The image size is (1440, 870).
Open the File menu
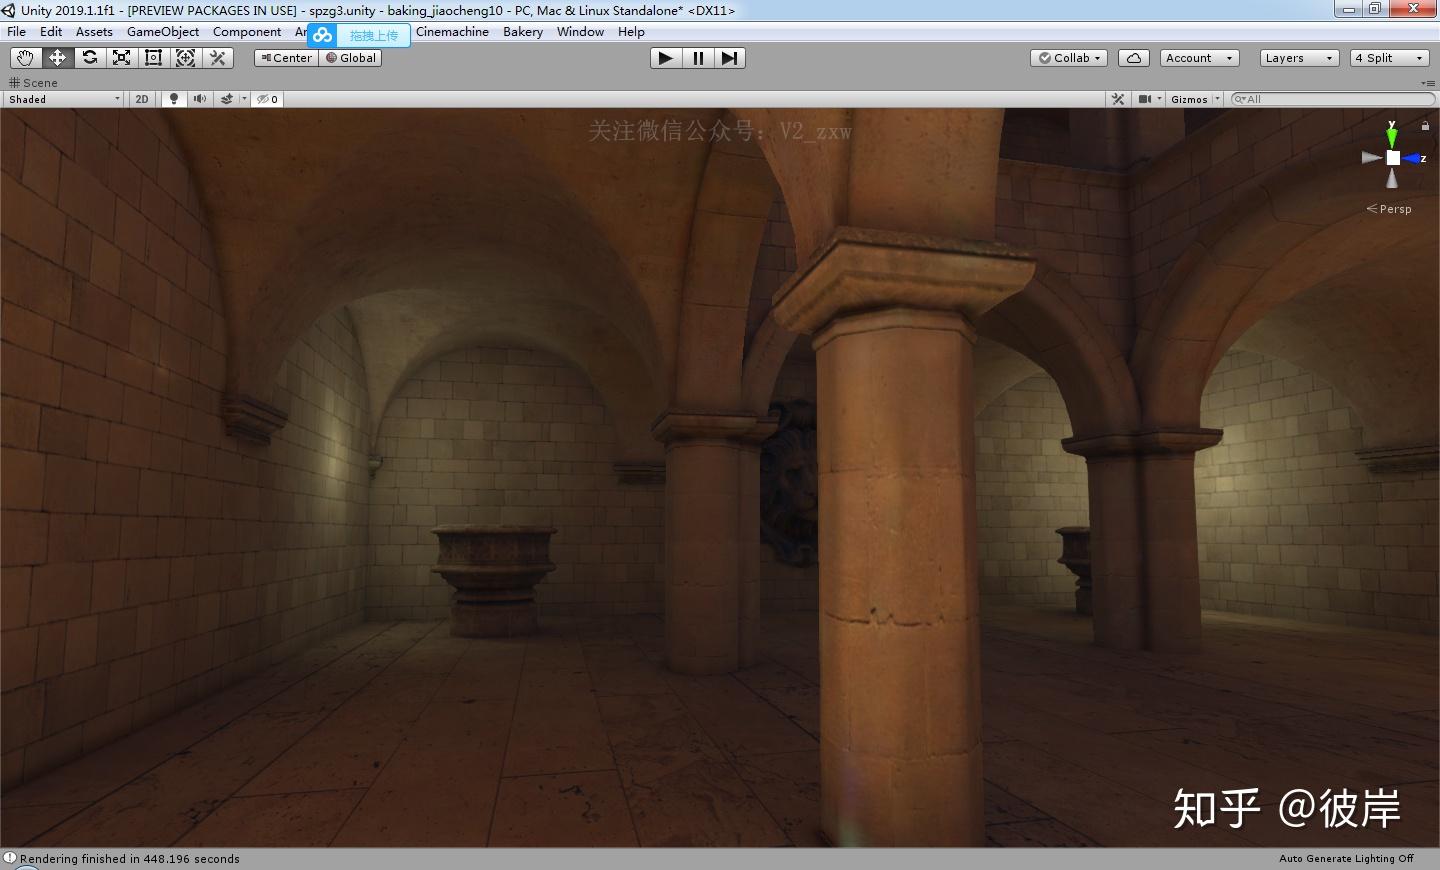17,32
